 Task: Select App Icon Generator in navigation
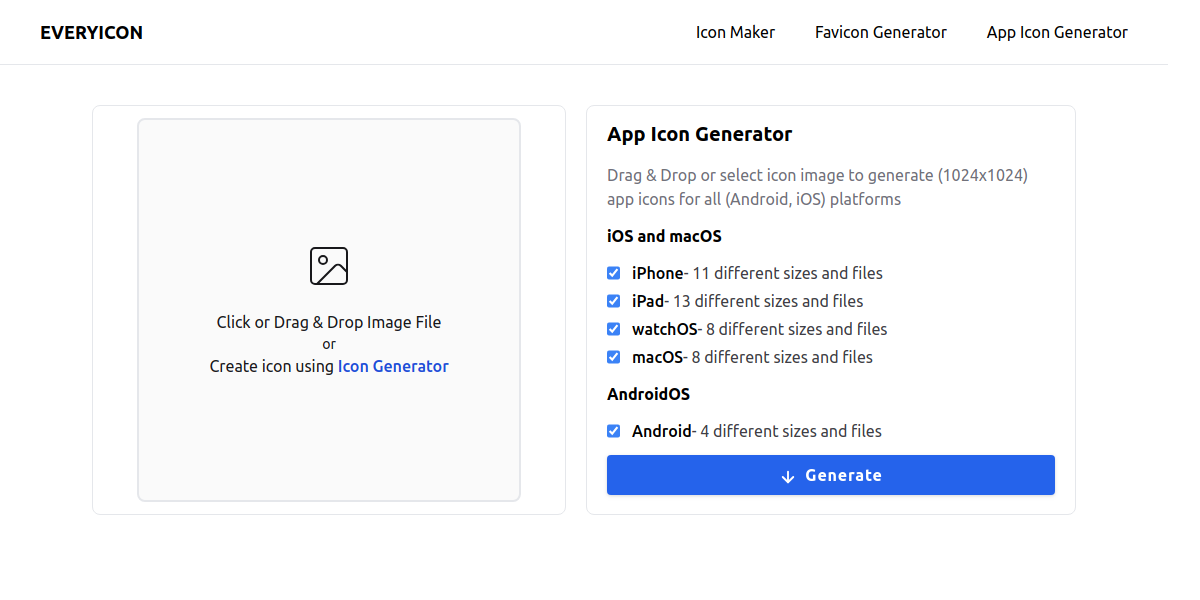[x=1057, y=32]
